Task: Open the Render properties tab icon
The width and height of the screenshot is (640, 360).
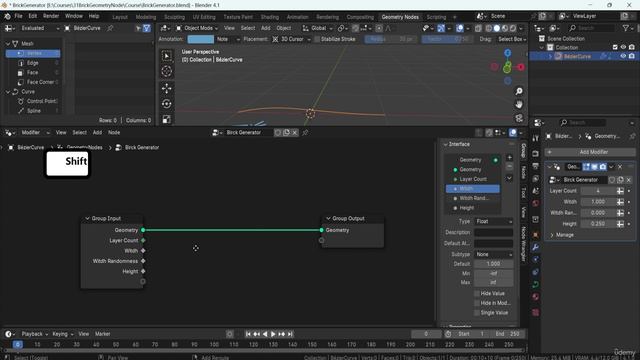Action: pyautogui.click(x=536, y=153)
